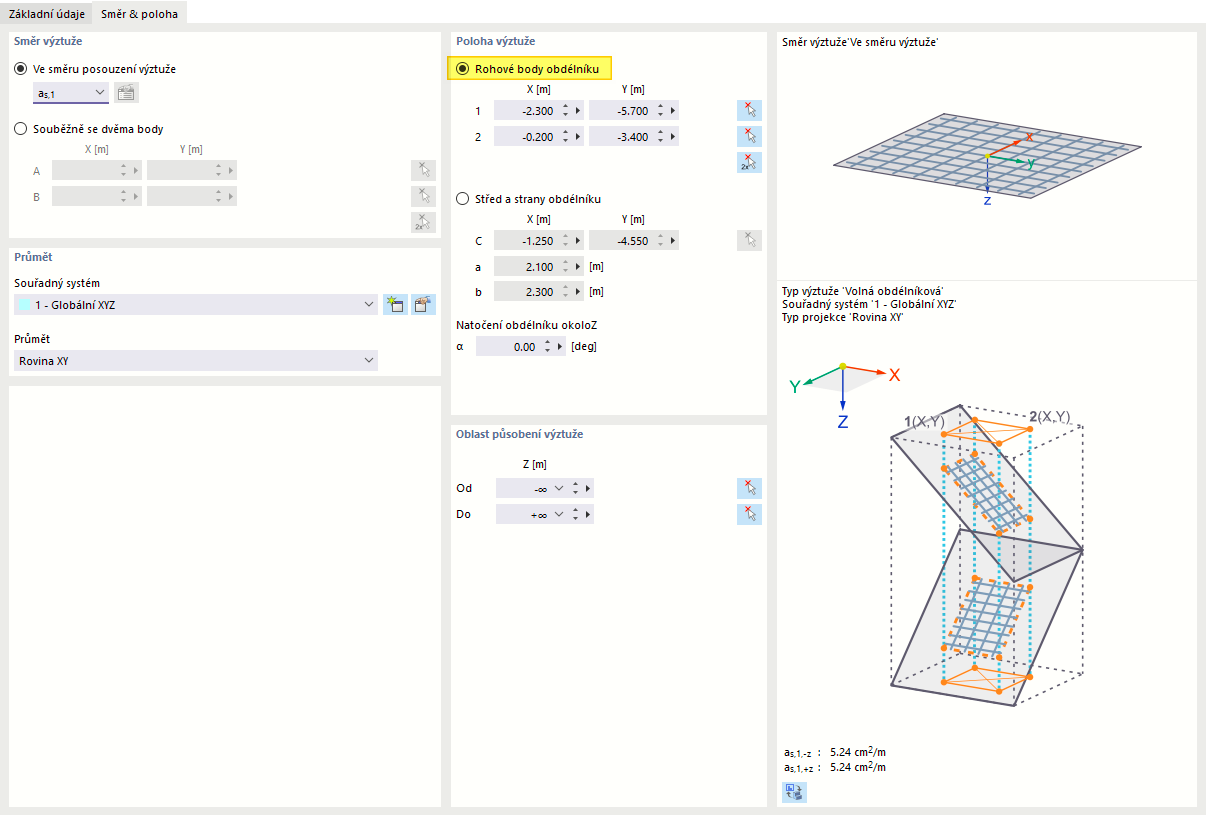Viewport: 1206px width, 815px height.
Task: Select 'Ve směru posouzení výztuže' radio option
Action: pyautogui.click(x=21, y=69)
